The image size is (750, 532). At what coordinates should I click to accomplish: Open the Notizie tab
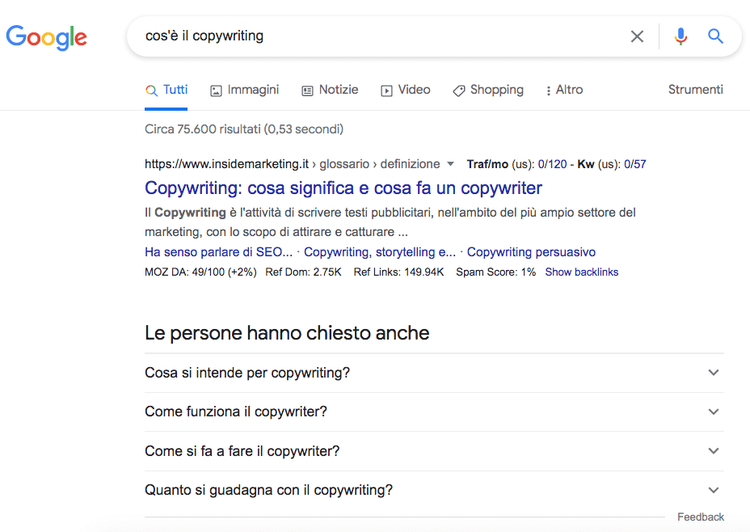[330, 90]
